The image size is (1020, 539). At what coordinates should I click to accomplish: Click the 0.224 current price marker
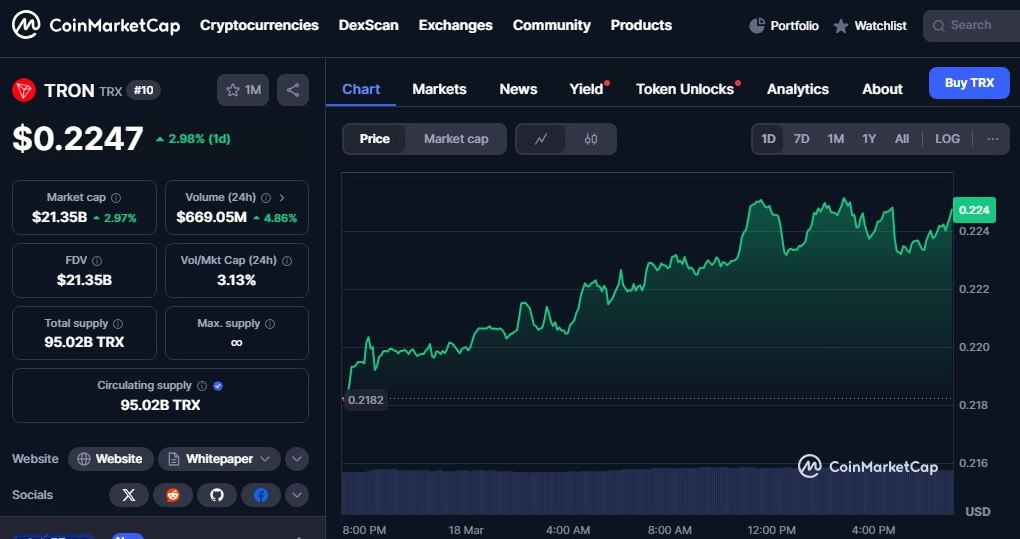tap(974, 209)
